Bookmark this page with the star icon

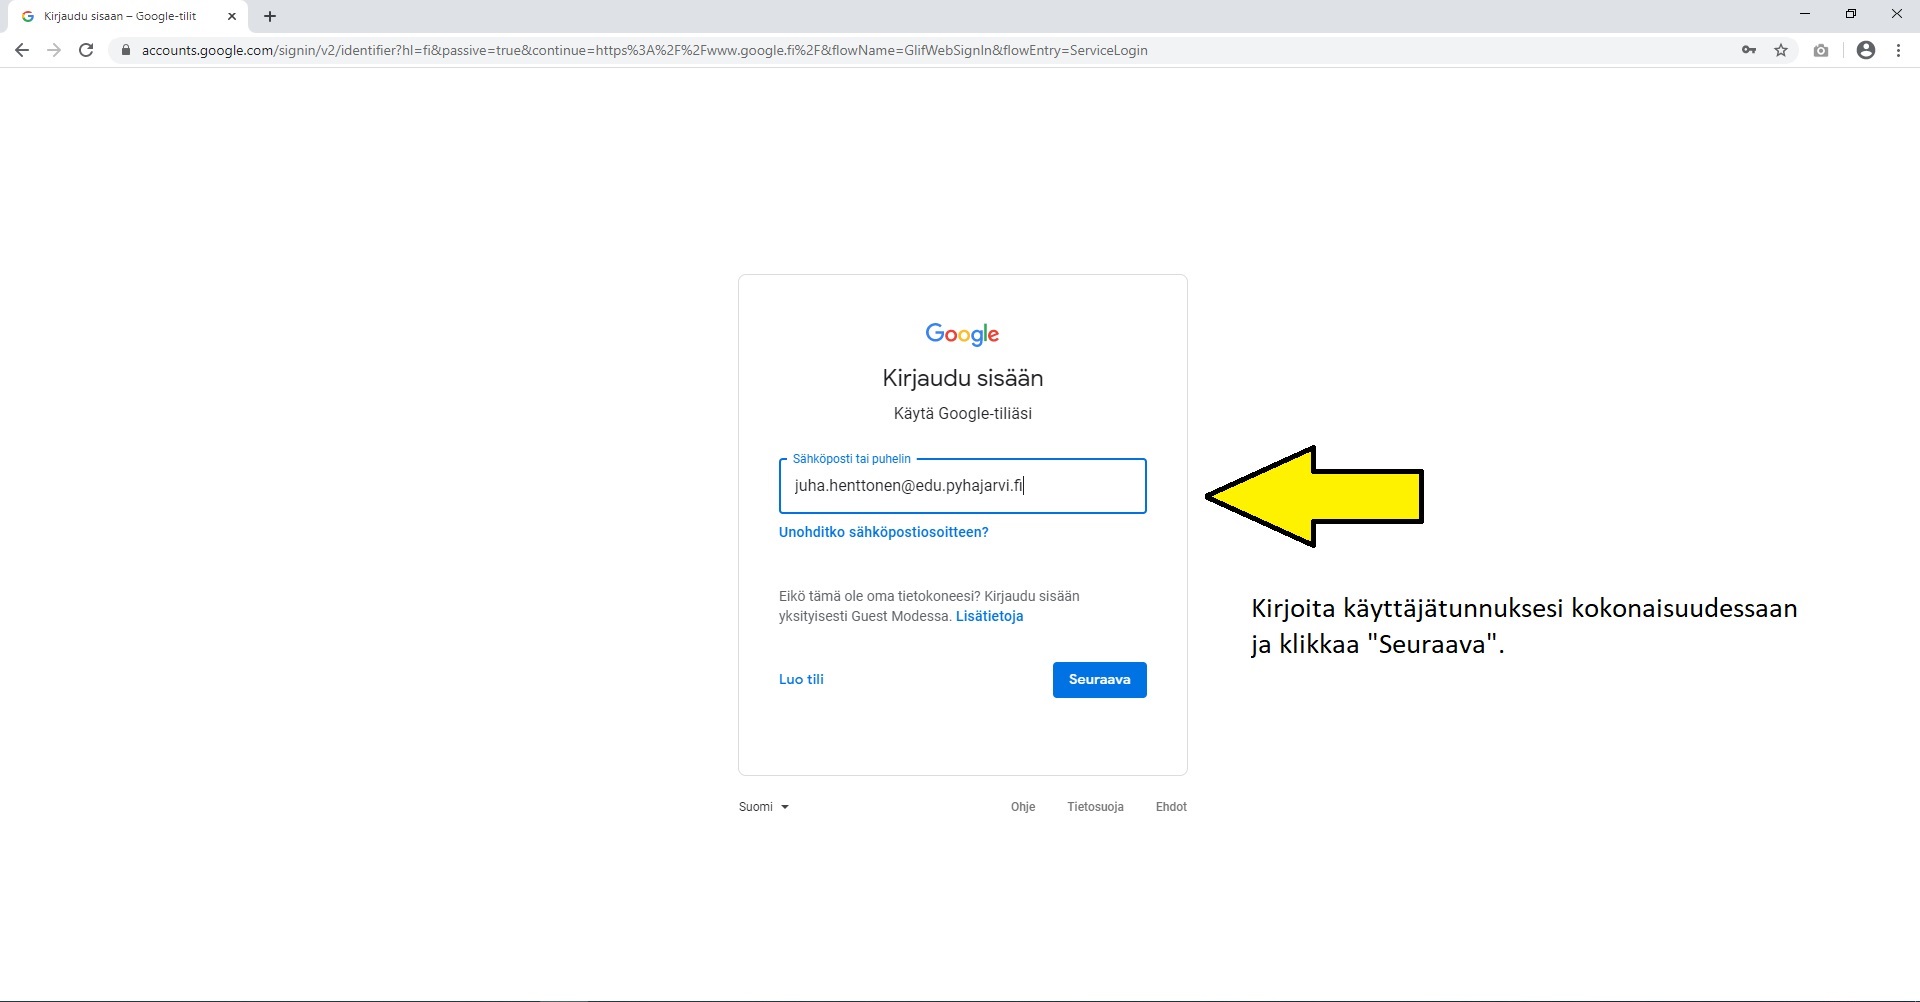[1781, 50]
